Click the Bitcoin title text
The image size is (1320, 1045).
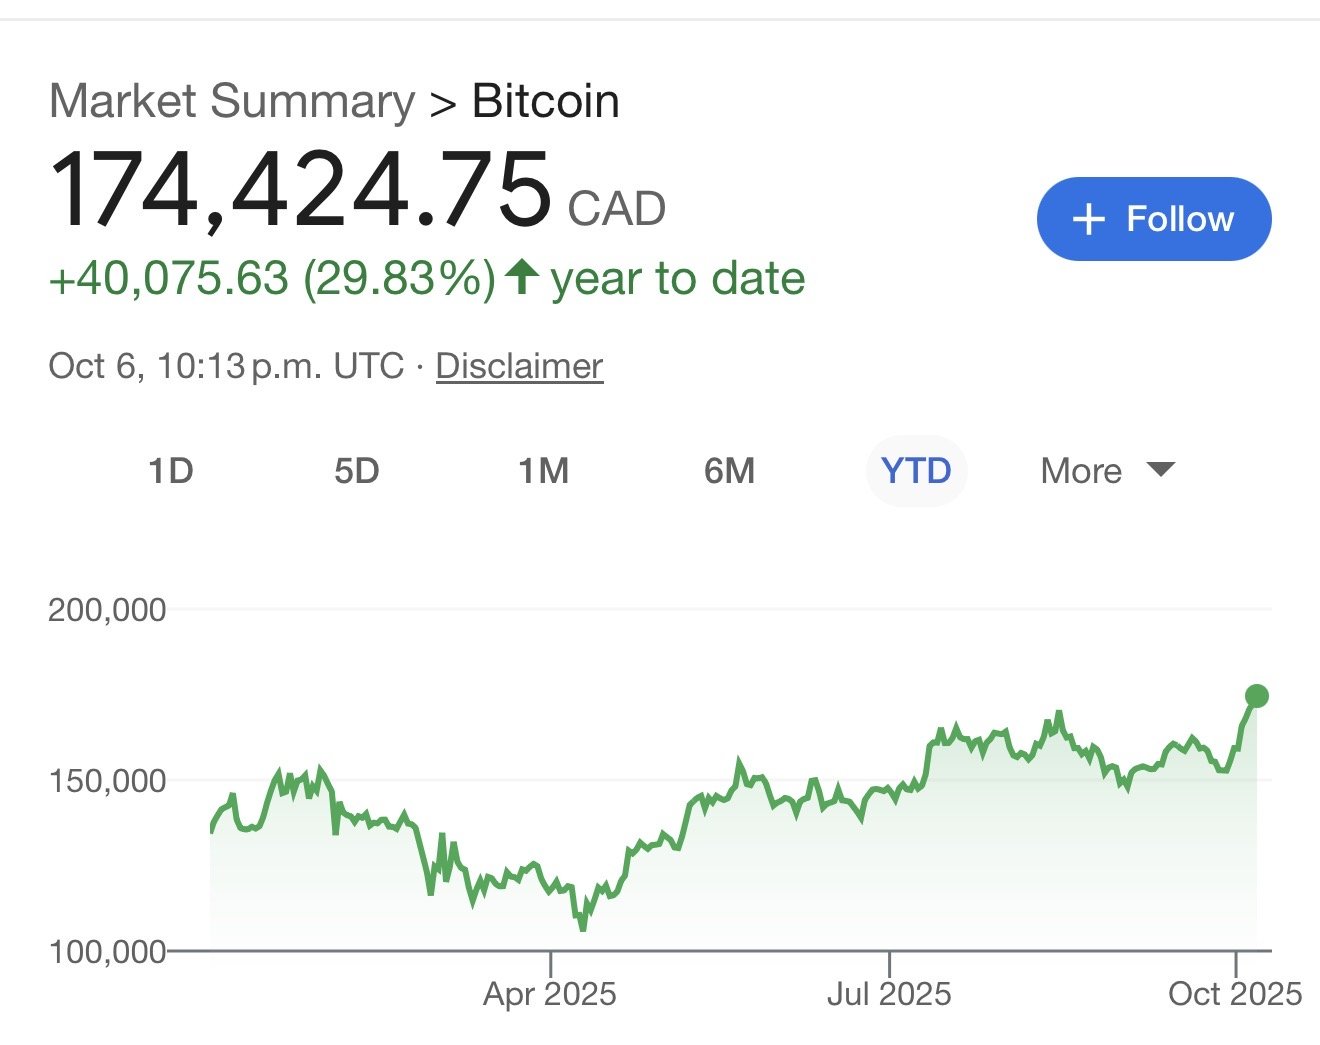(545, 102)
